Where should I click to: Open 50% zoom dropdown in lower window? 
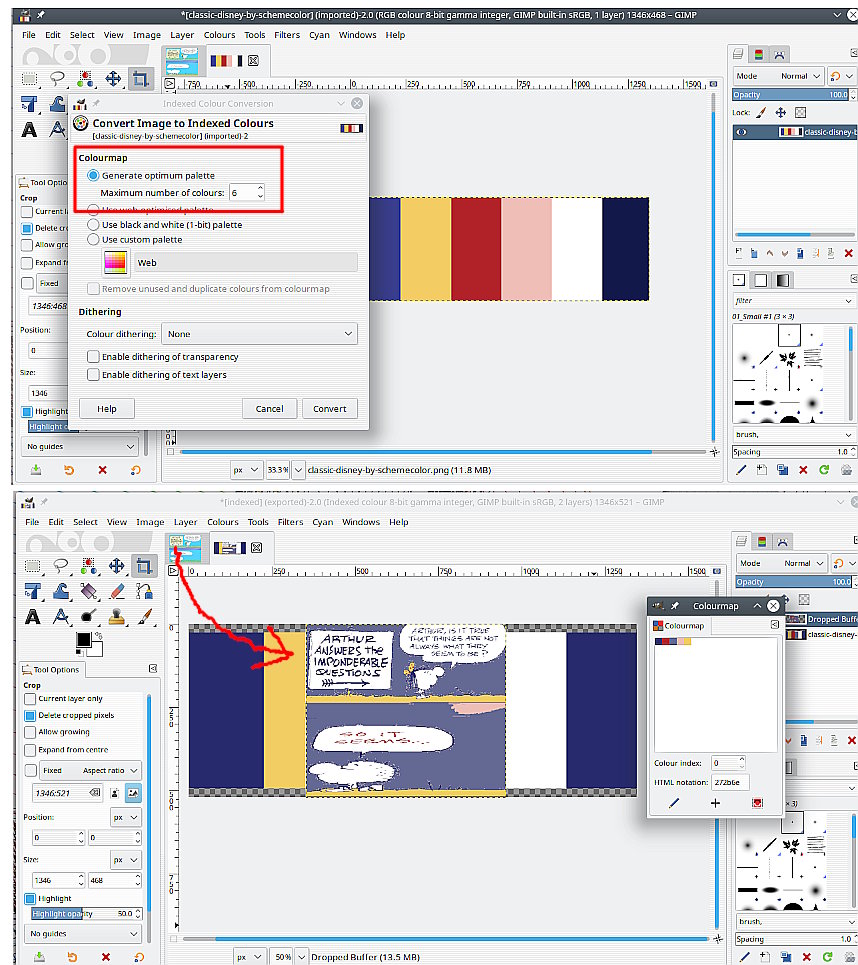click(301, 957)
